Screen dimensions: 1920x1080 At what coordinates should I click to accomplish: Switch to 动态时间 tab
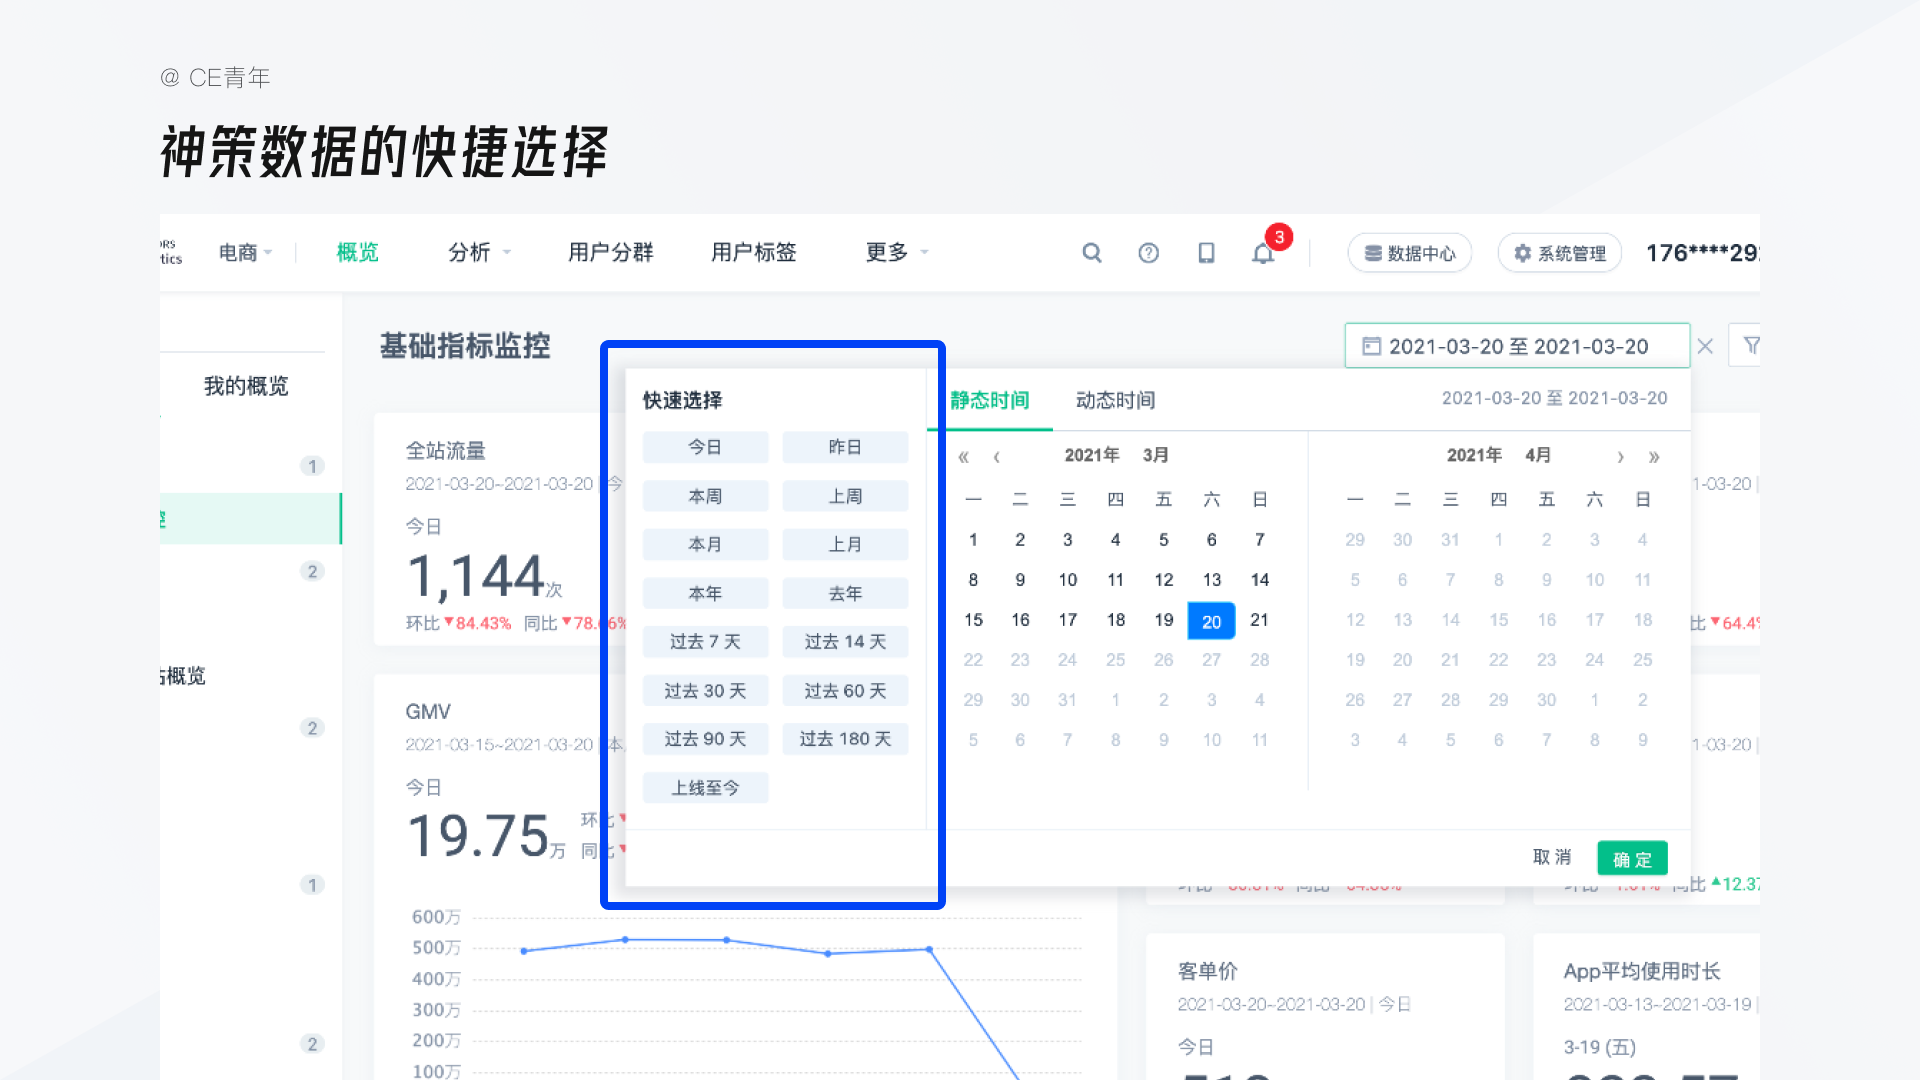pos(1115,400)
